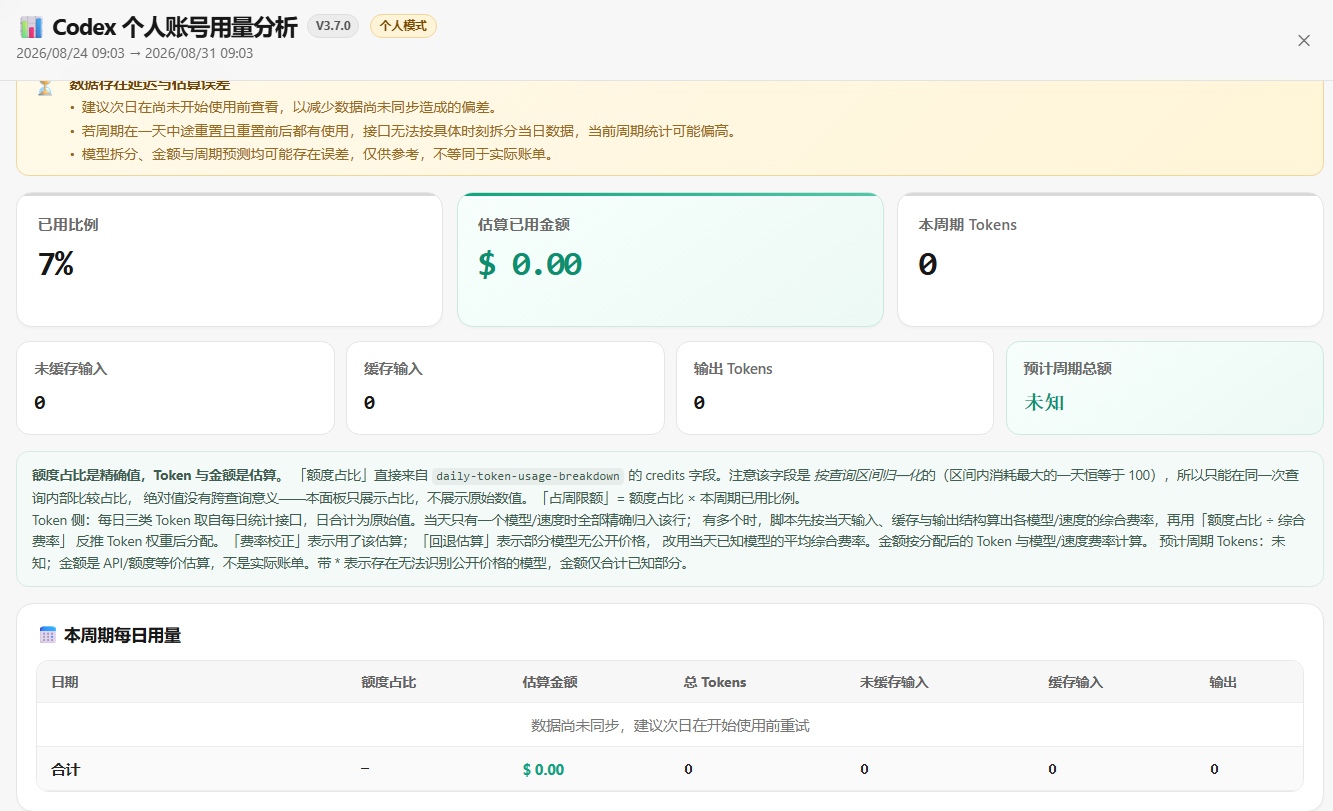
Task: Click the date range 2026/08/24 09:03 → 2026/08/31 09:03
Action: pos(135,53)
